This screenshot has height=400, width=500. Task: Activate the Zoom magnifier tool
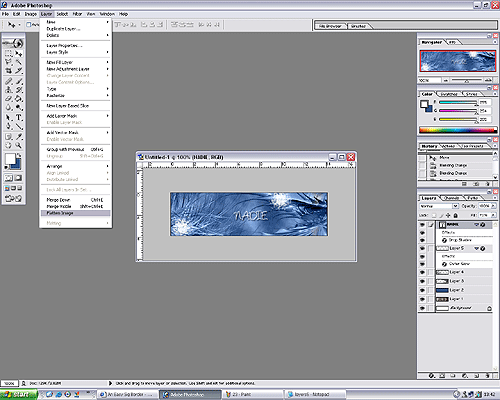click(19, 145)
